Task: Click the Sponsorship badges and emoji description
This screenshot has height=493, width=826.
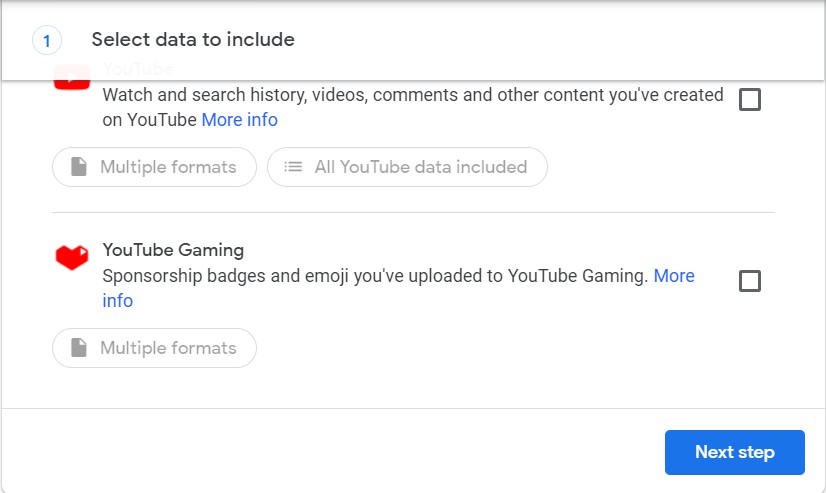Action: (x=375, y=276)
